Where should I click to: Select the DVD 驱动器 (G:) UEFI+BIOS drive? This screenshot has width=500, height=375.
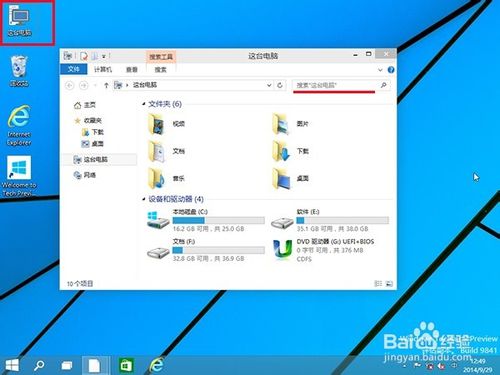(x=323, y=250)
